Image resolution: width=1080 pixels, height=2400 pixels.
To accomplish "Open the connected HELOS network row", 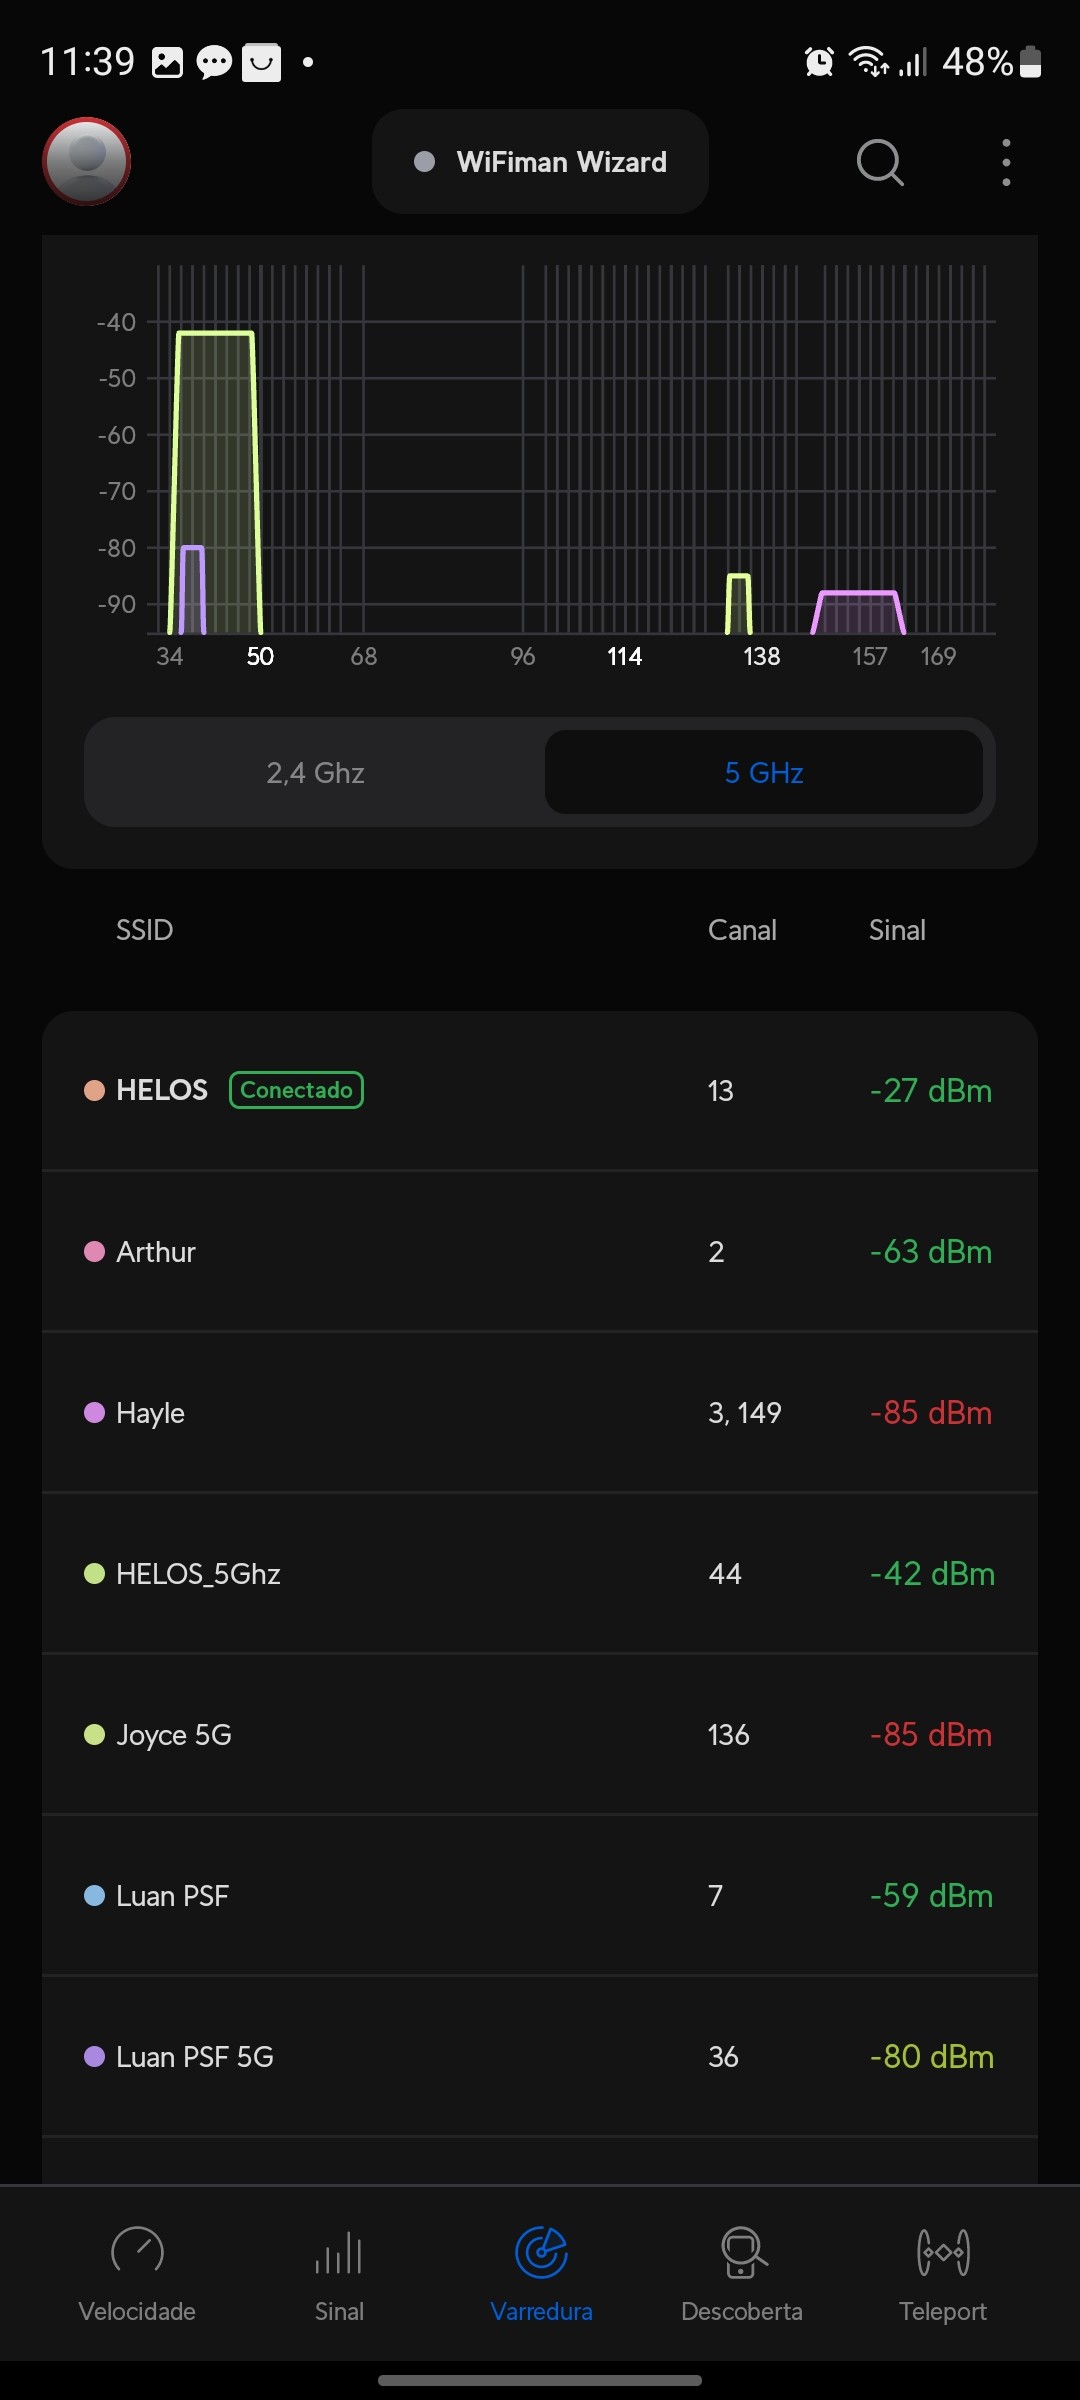I will [540, 1091].
